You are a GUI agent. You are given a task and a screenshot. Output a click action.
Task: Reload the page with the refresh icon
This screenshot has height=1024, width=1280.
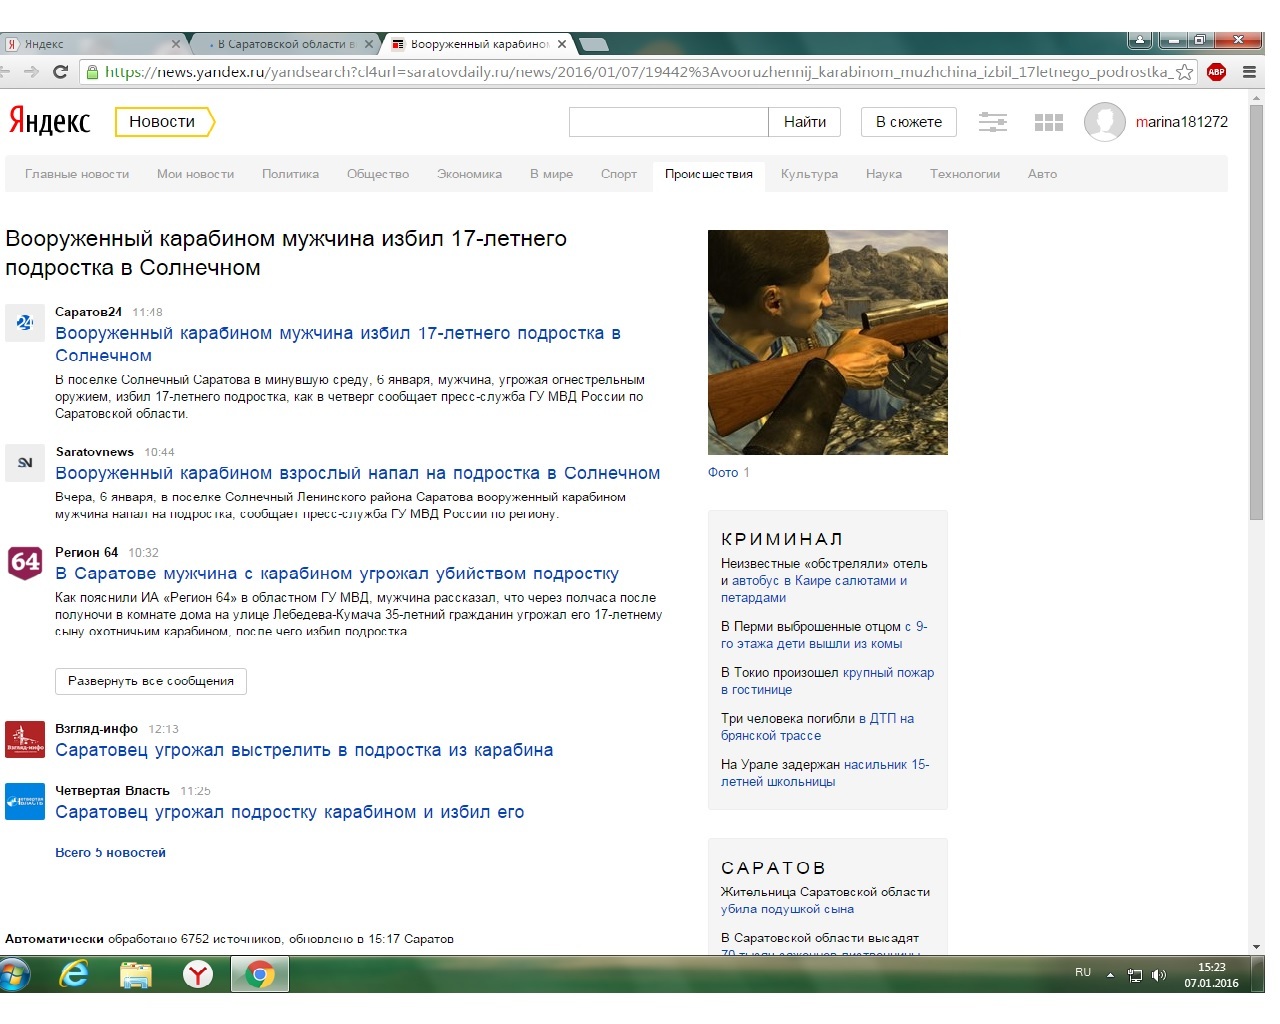click(x=60, y=72)
